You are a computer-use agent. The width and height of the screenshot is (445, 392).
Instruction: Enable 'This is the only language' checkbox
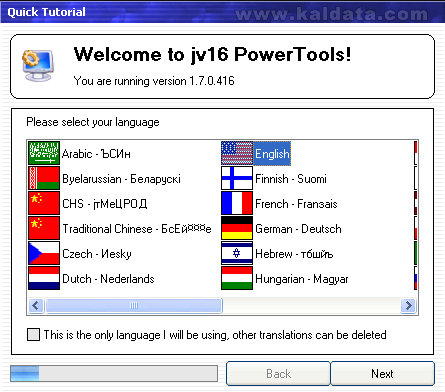[33, 334]
